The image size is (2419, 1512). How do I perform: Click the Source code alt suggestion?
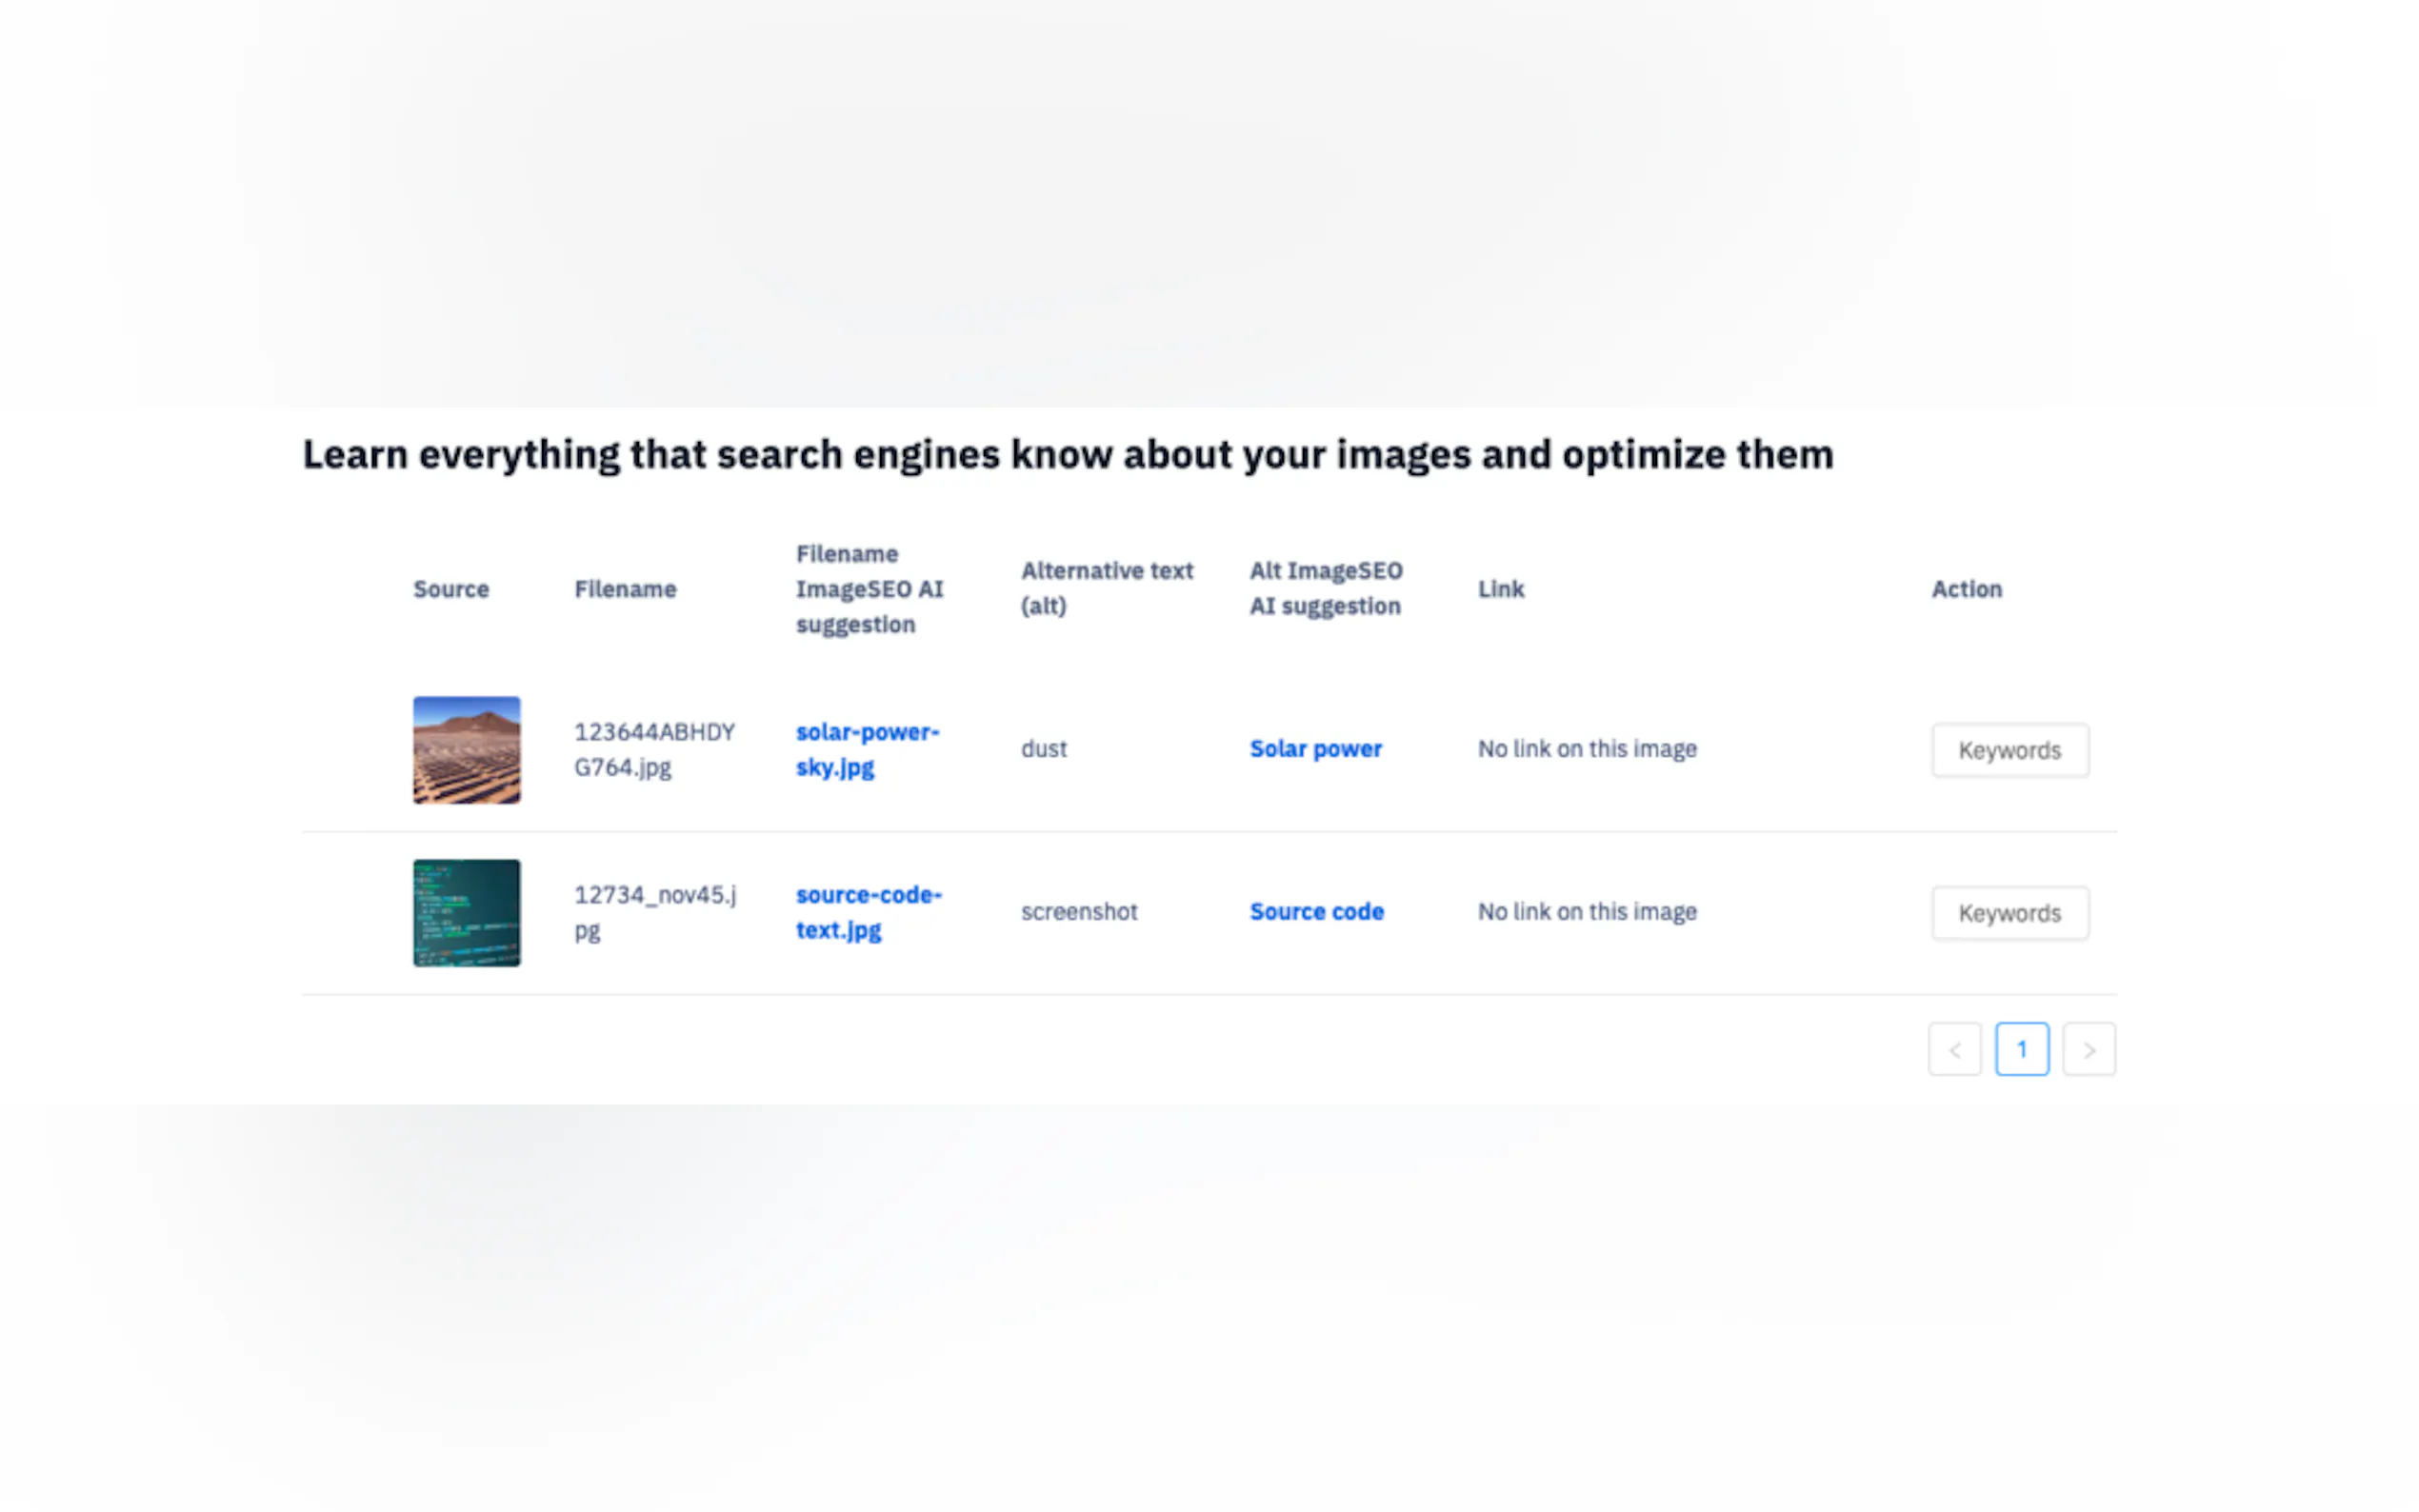[x=1316, y=911]
